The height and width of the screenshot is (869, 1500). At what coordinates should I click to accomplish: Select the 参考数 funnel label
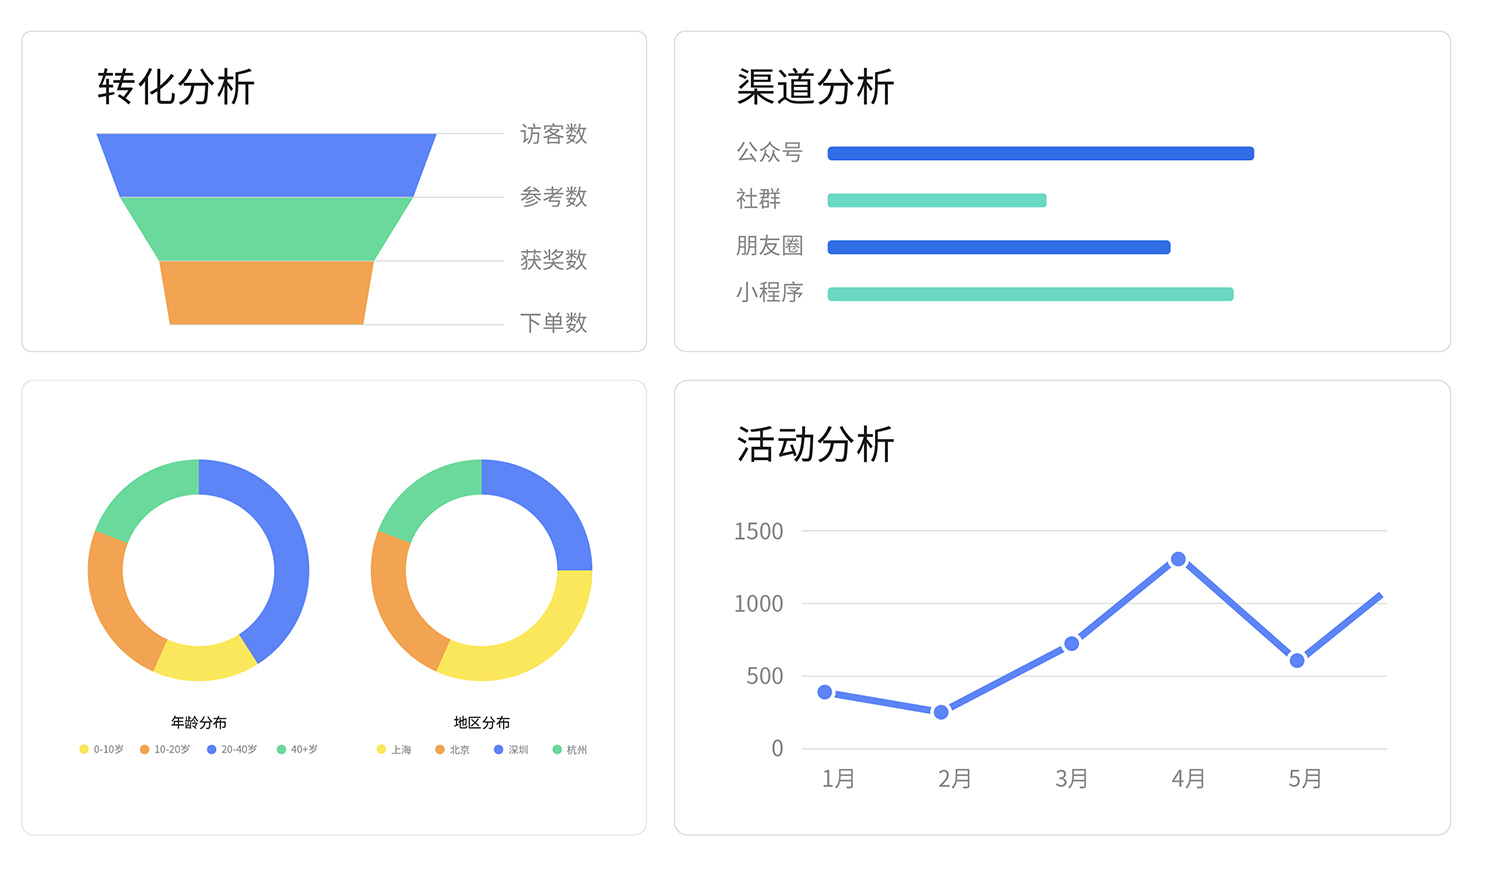point(553,197)
